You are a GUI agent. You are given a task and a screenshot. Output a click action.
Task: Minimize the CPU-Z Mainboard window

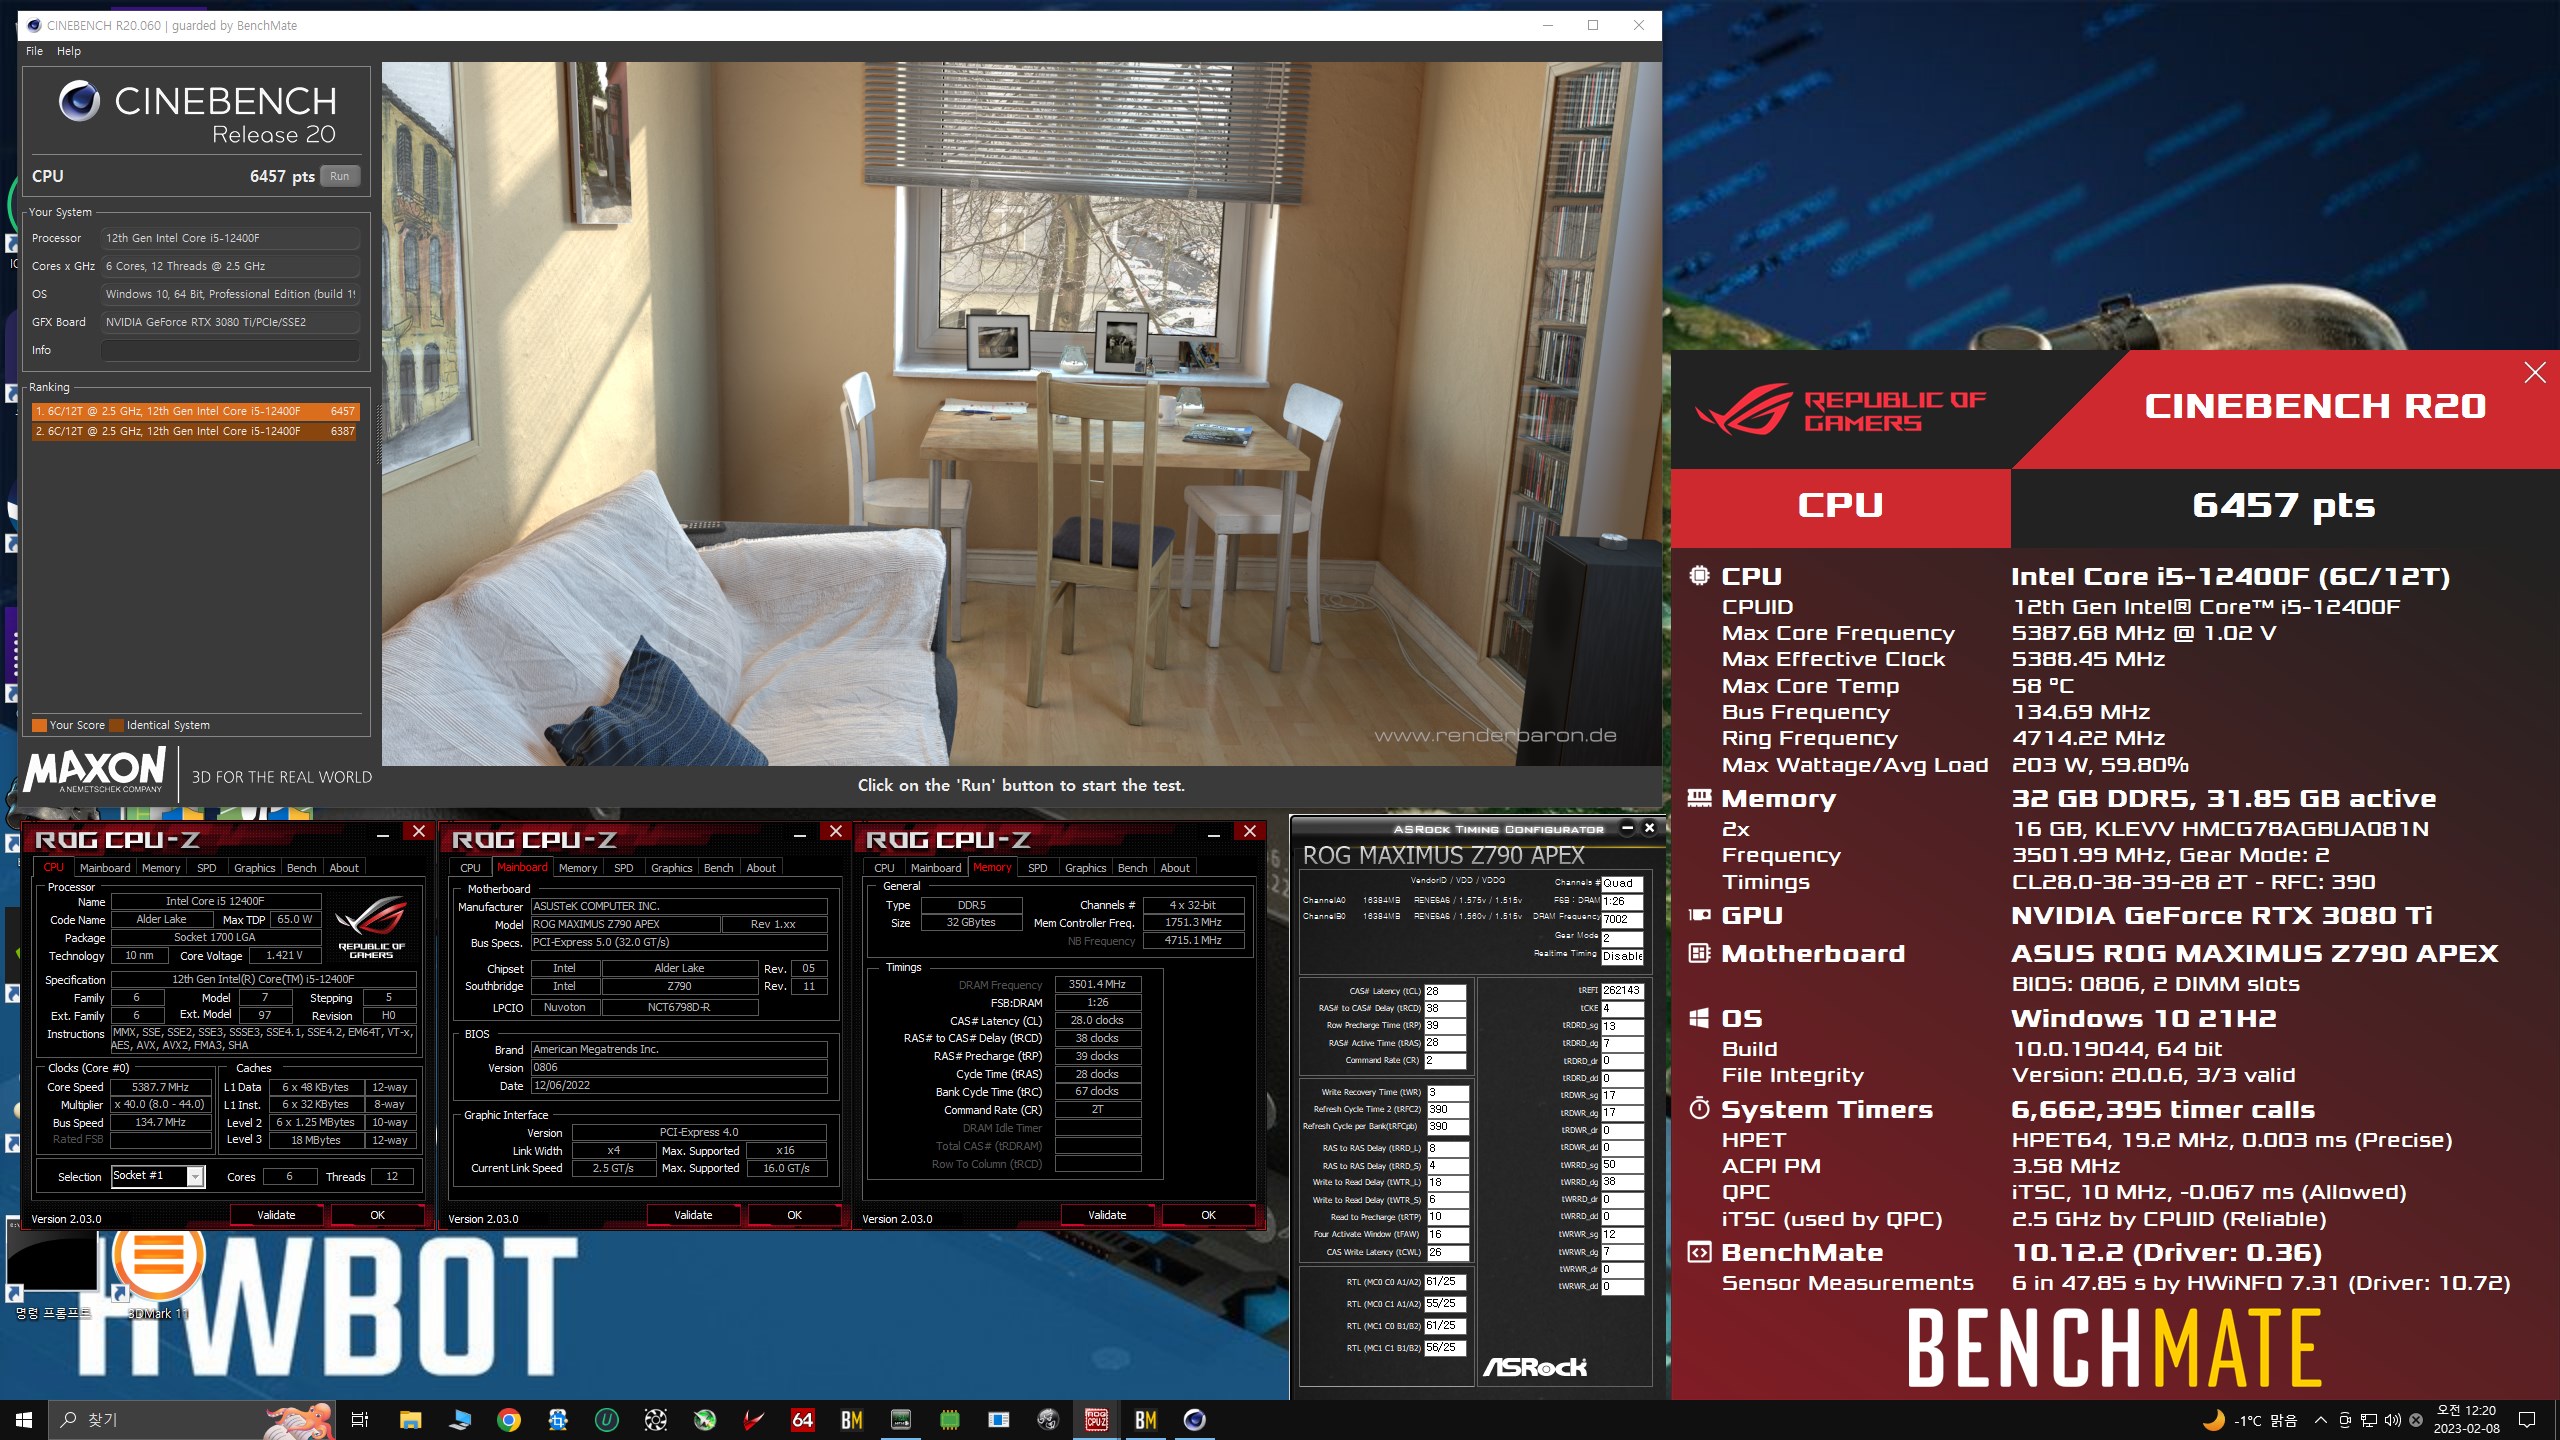point(799,833)
